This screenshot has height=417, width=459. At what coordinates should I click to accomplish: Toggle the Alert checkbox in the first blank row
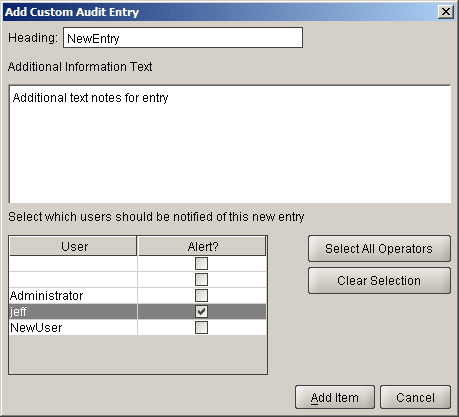click(201, 264)
